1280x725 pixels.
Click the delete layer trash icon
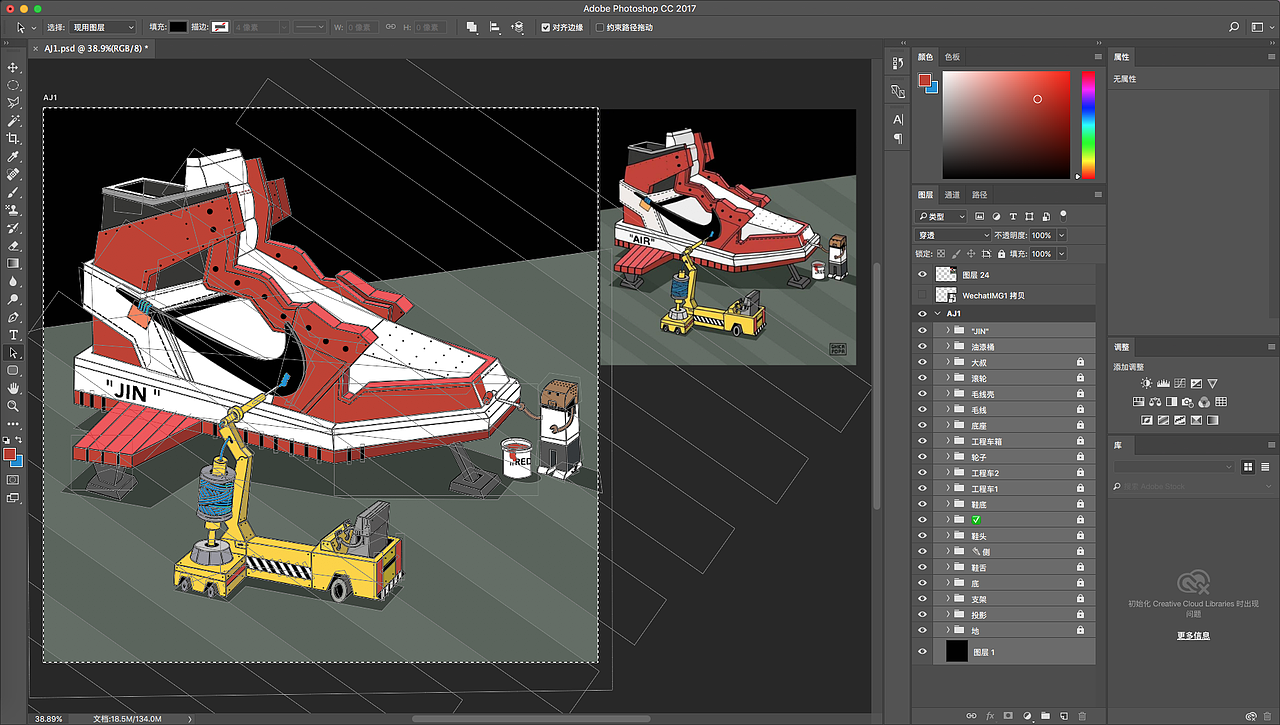[1082, 716]
